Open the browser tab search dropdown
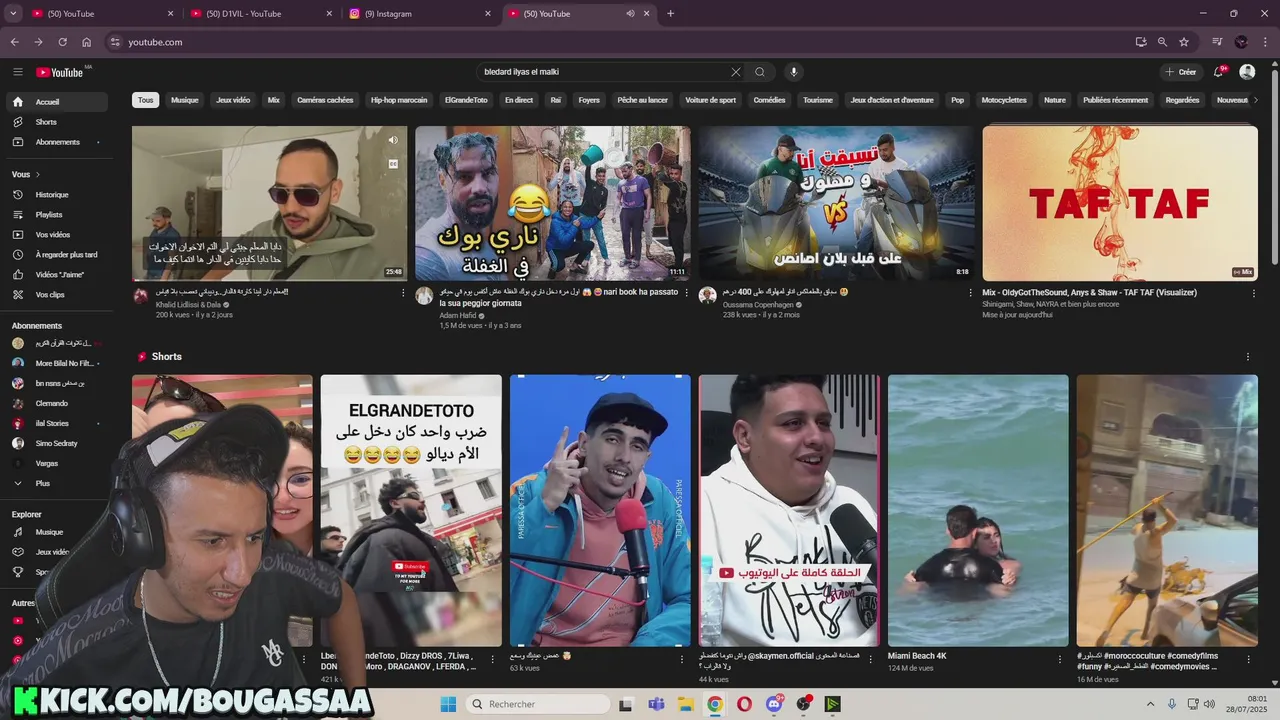The height and width of the screenshot is (720, 1280). tap(13, 14)
